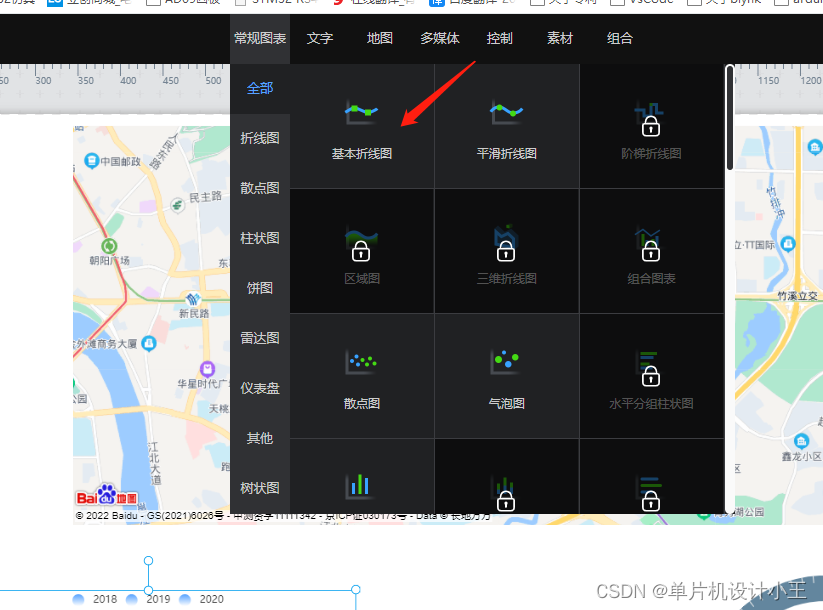This screenshot has width=823, height=610.
Task: Click the 鑫龙小区 marker on right map
Action: [x=801, y=440]
